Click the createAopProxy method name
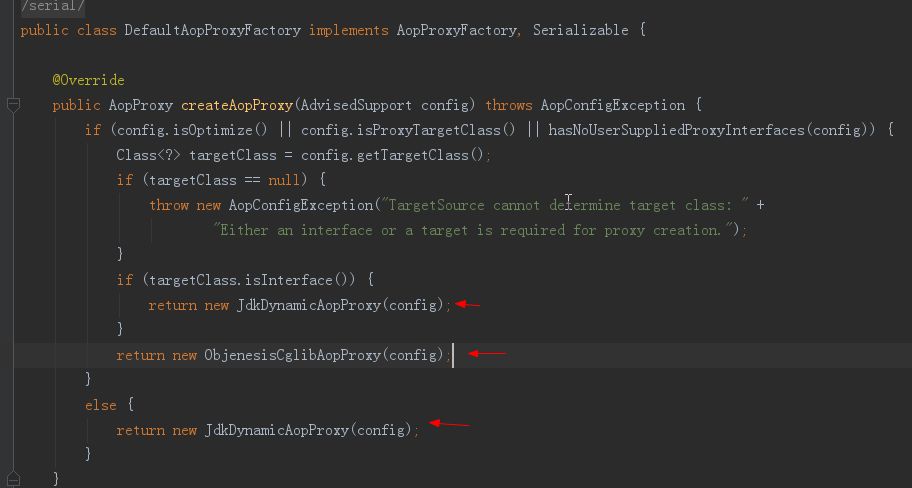The width and height of the screenshot is (912, 488). (x=237, y=105)
